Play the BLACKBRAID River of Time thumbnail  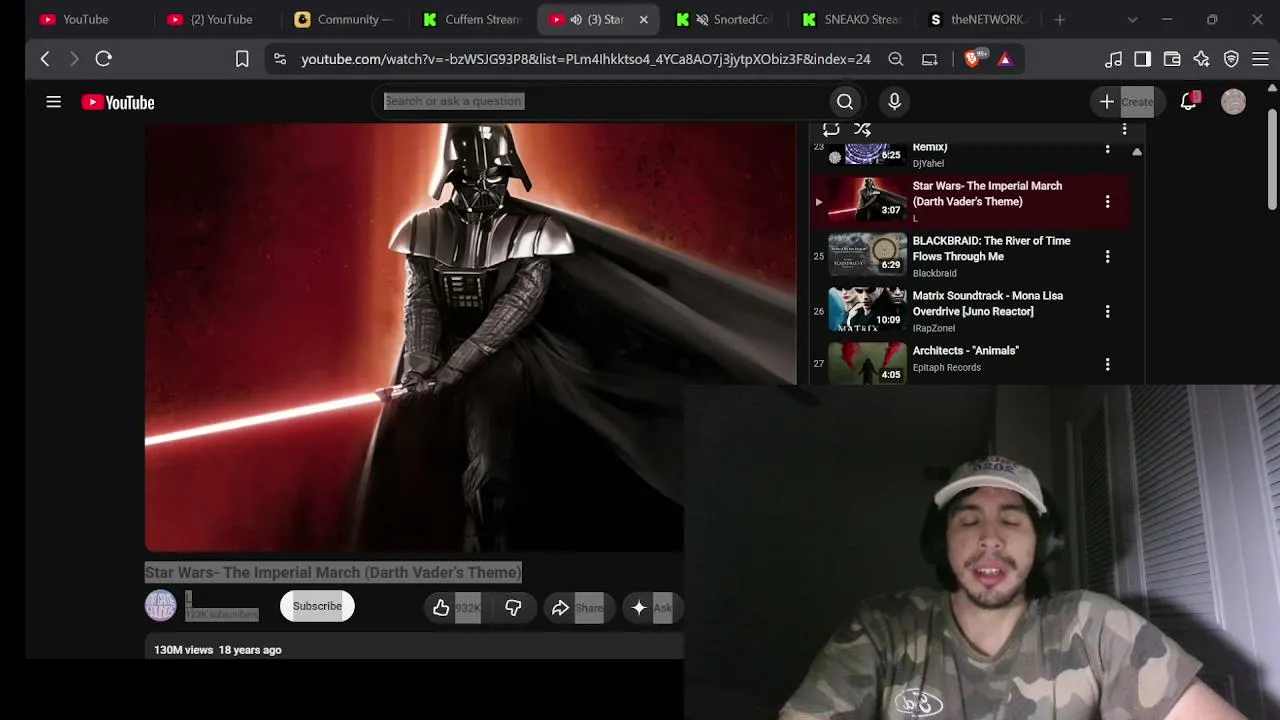[x=867, y=254]
